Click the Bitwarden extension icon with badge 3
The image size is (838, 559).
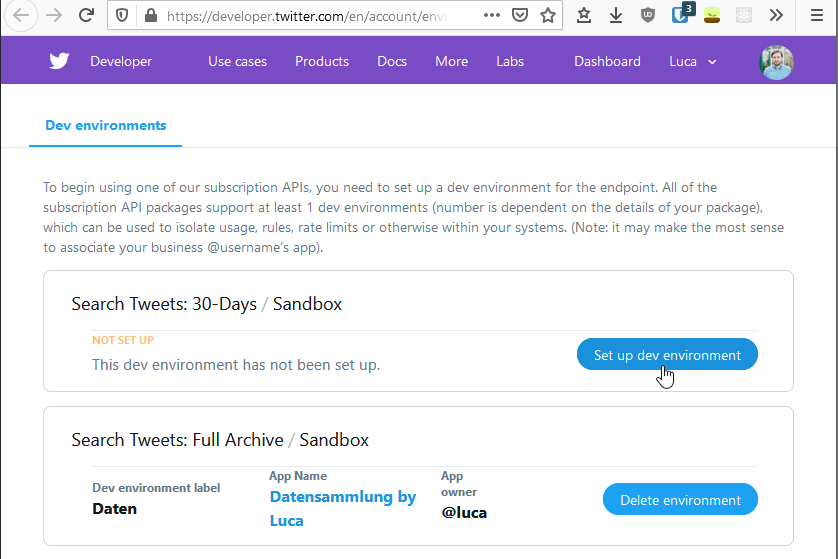tap(682, 14)
